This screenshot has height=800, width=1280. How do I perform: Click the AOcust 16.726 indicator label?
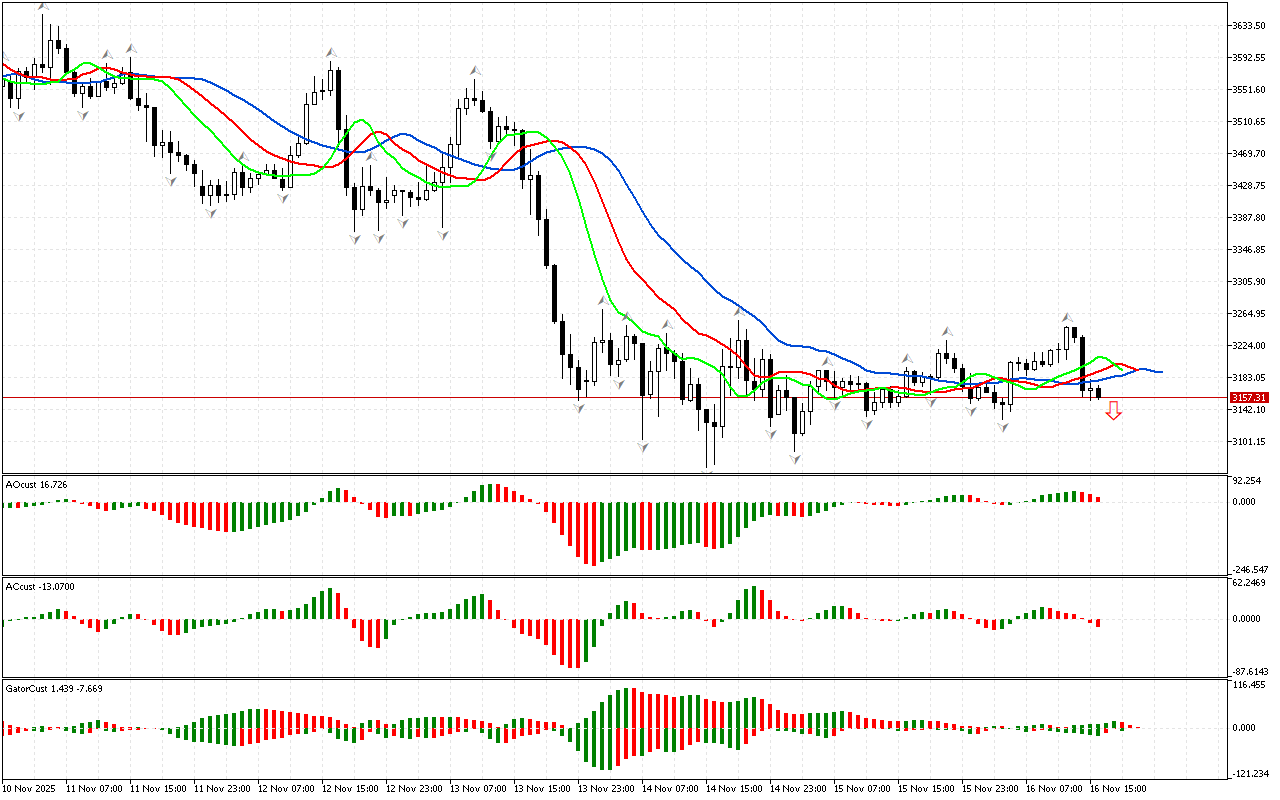point(36,484)
